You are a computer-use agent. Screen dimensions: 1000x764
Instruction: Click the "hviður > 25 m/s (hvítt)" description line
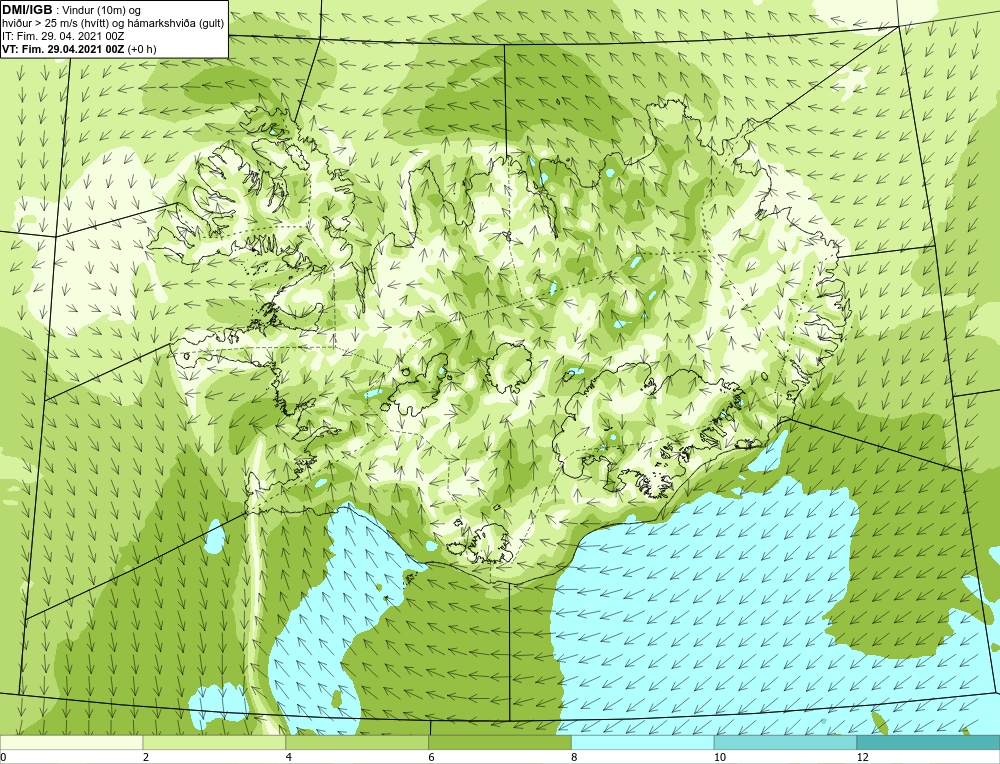pyautogui.click(x=114, y=24)
